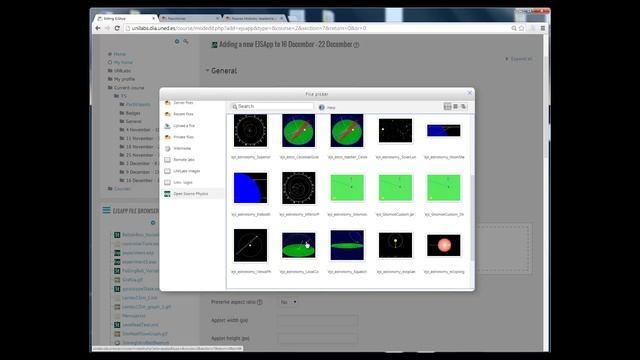Viewport: 640px width, 360px height.
Task: Expand the My profile navigation item
Action: click(x=124, y=79)
